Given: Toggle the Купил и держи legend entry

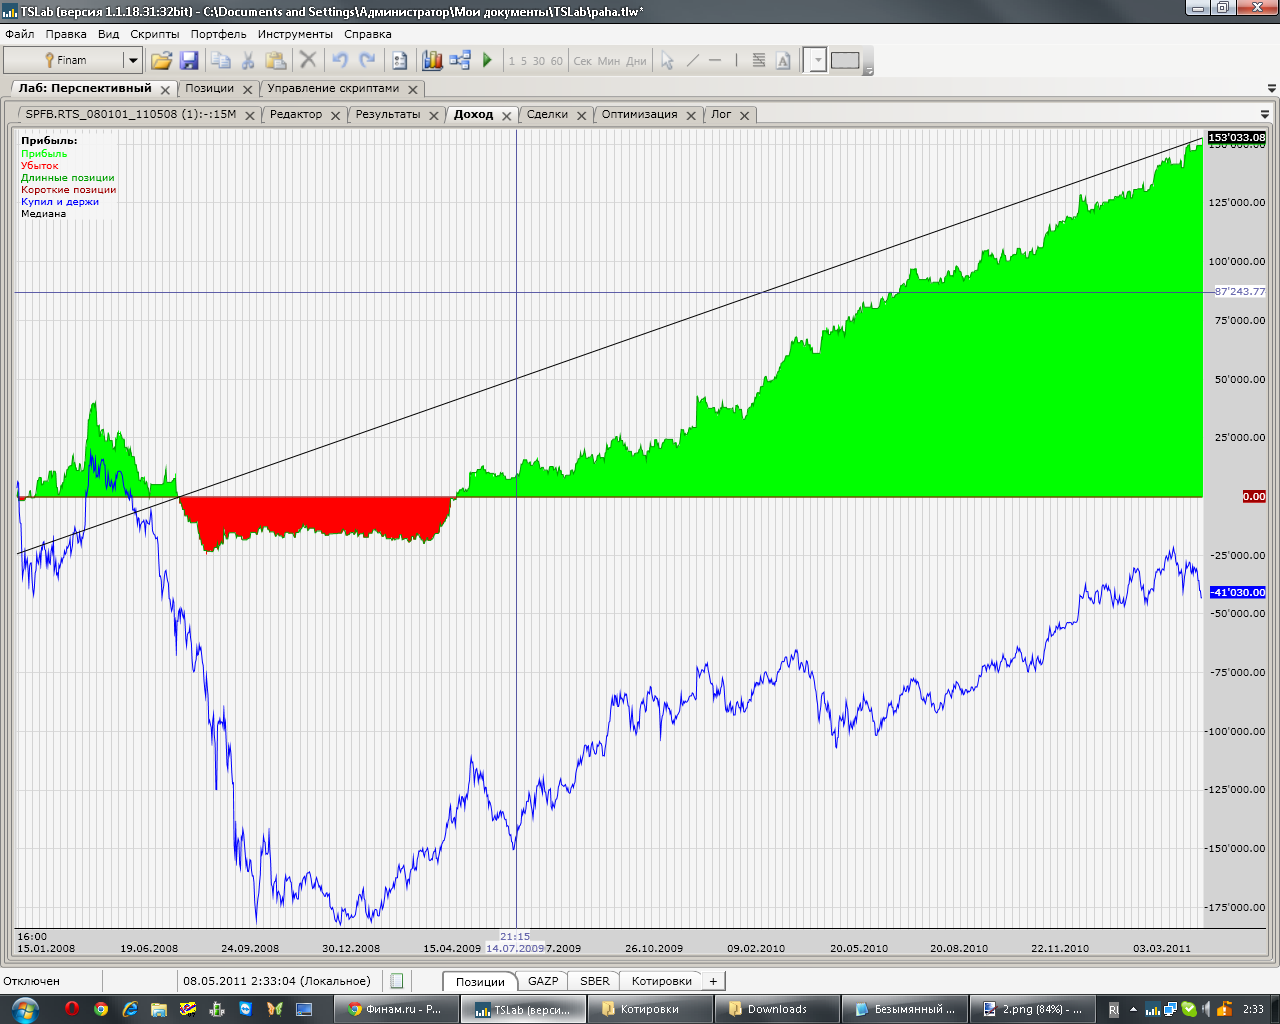Looking at the screenshot, I should (60, 202).
